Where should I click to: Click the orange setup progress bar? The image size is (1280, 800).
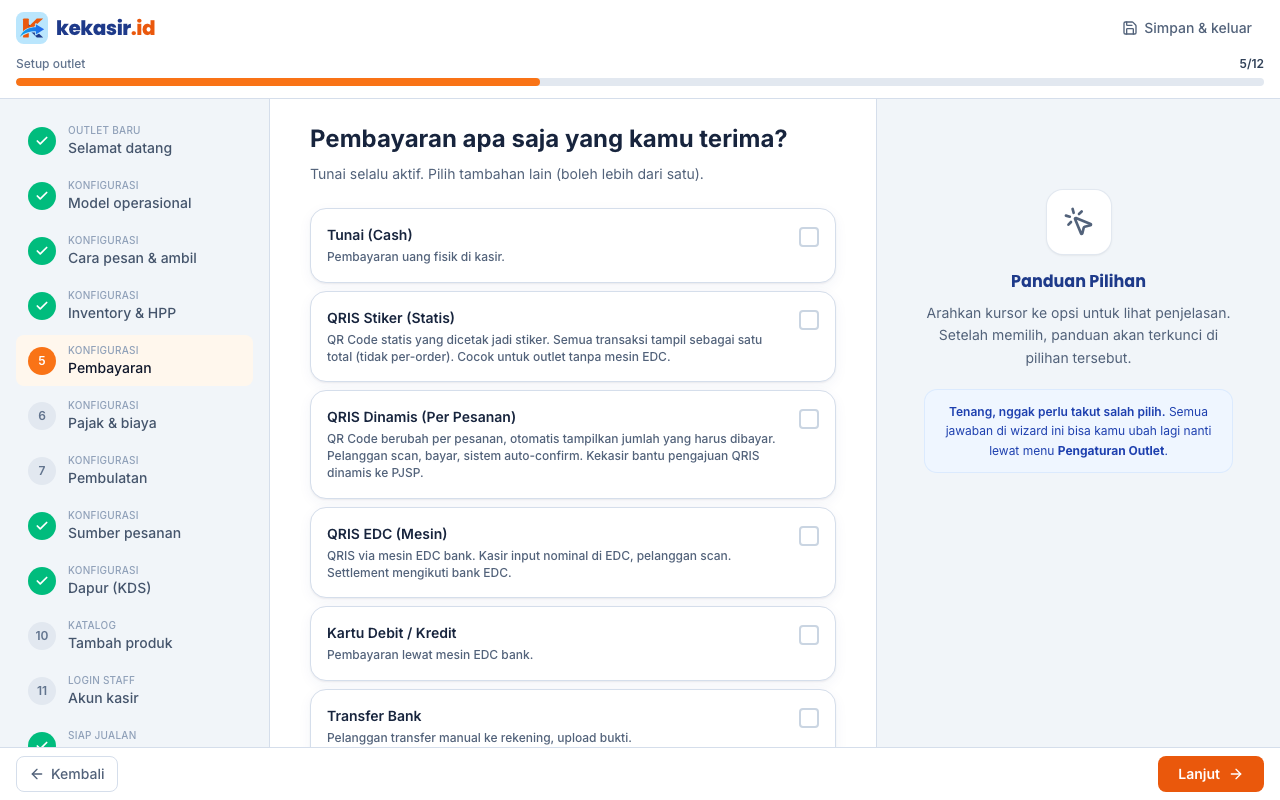coord(278,82)
